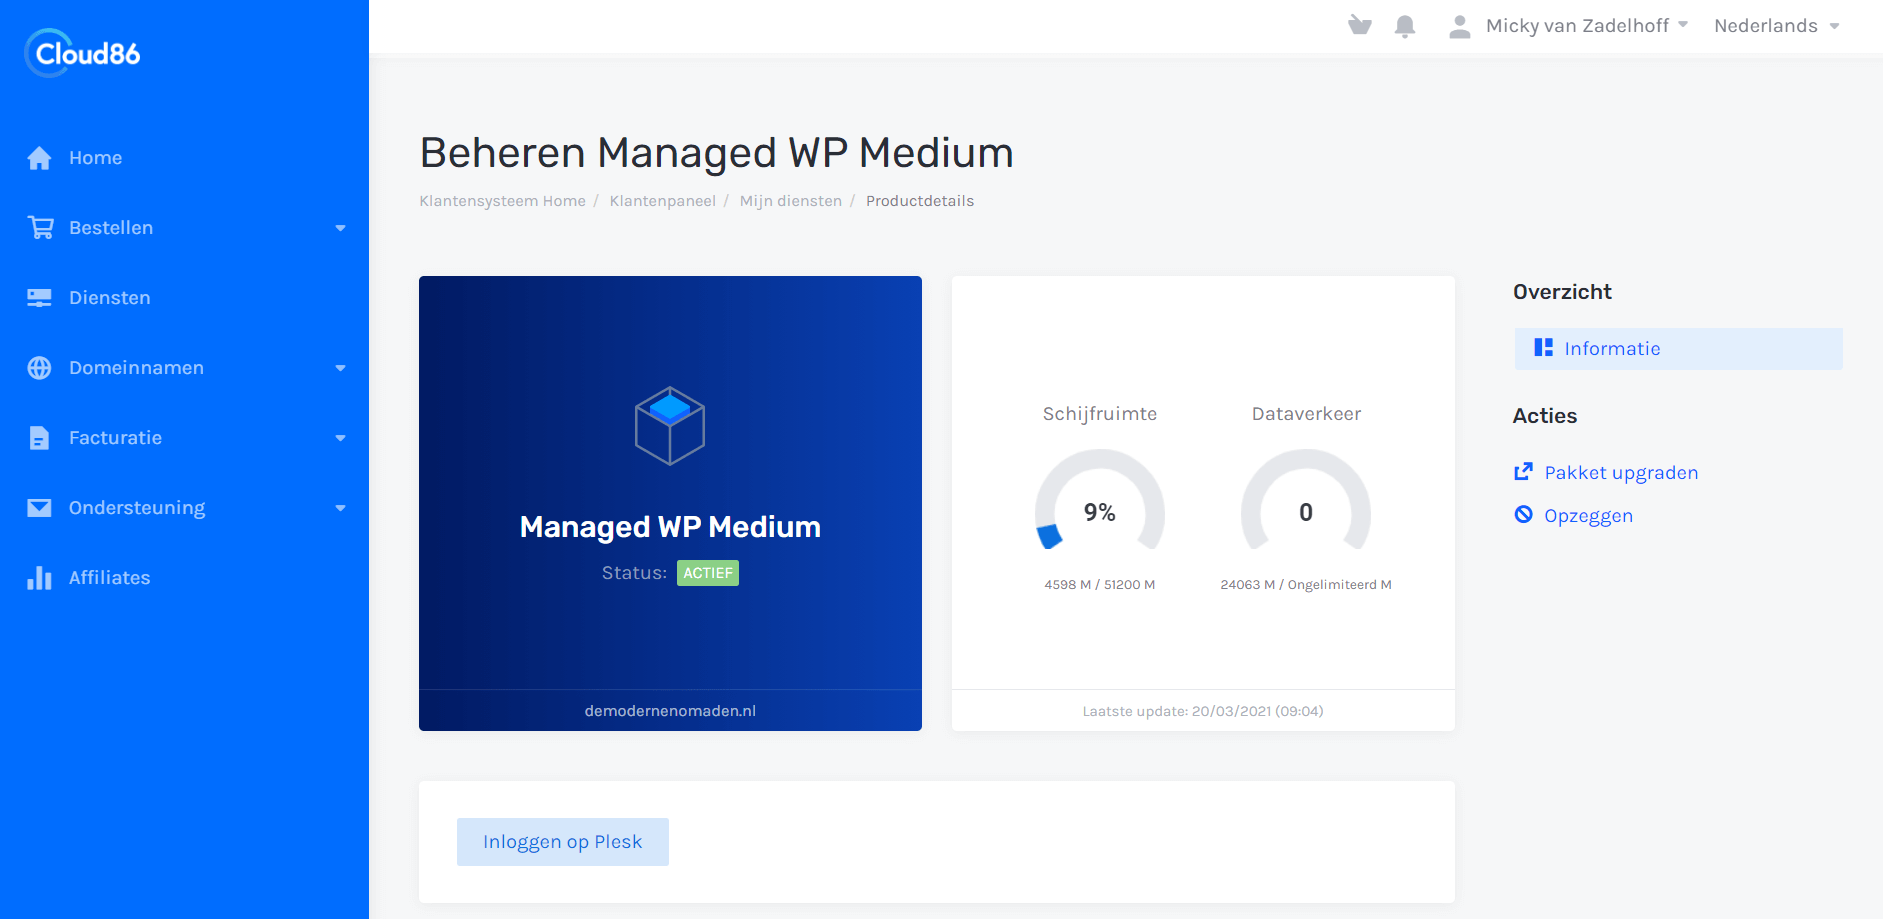Click the Affiliates bar chart icon
This screenshot has height=919, width=1883.
pos(39,578)
